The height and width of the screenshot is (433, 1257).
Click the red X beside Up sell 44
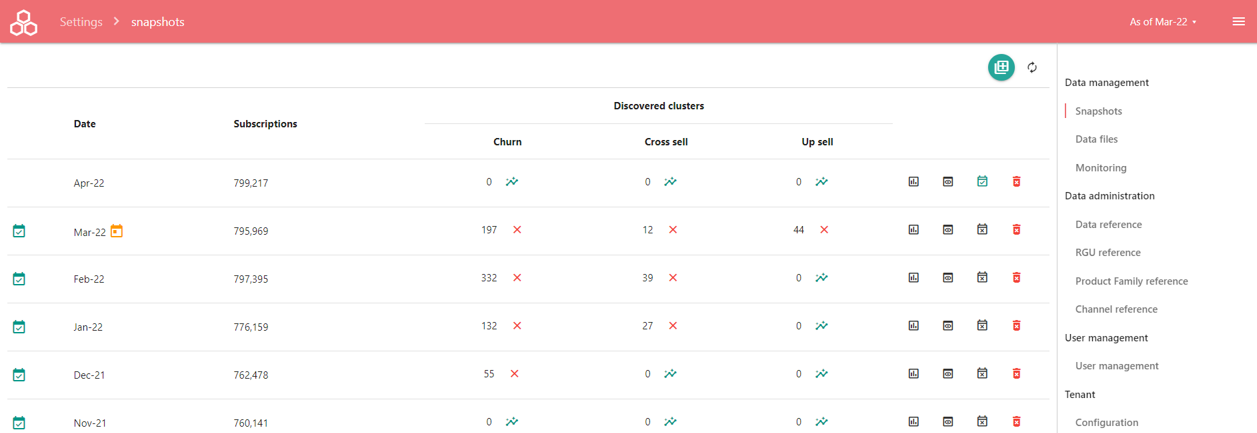tap(824, 230)
